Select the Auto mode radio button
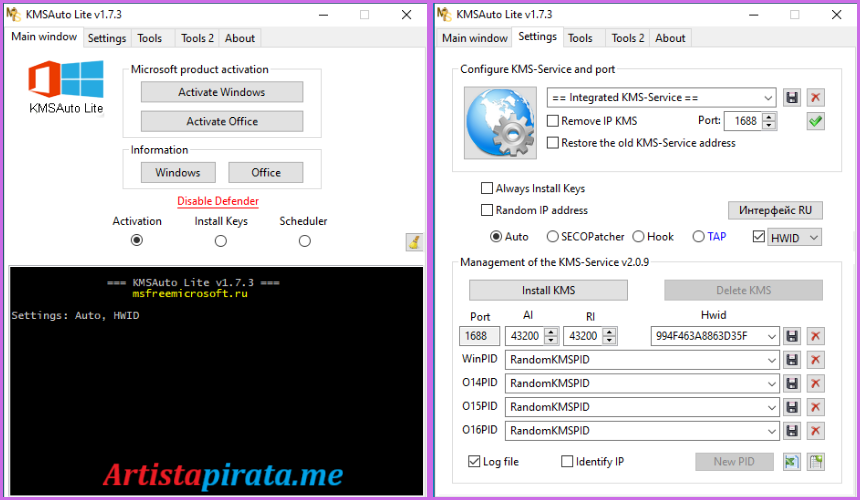This screenshot has width=860, height=500. click(496, 236)
